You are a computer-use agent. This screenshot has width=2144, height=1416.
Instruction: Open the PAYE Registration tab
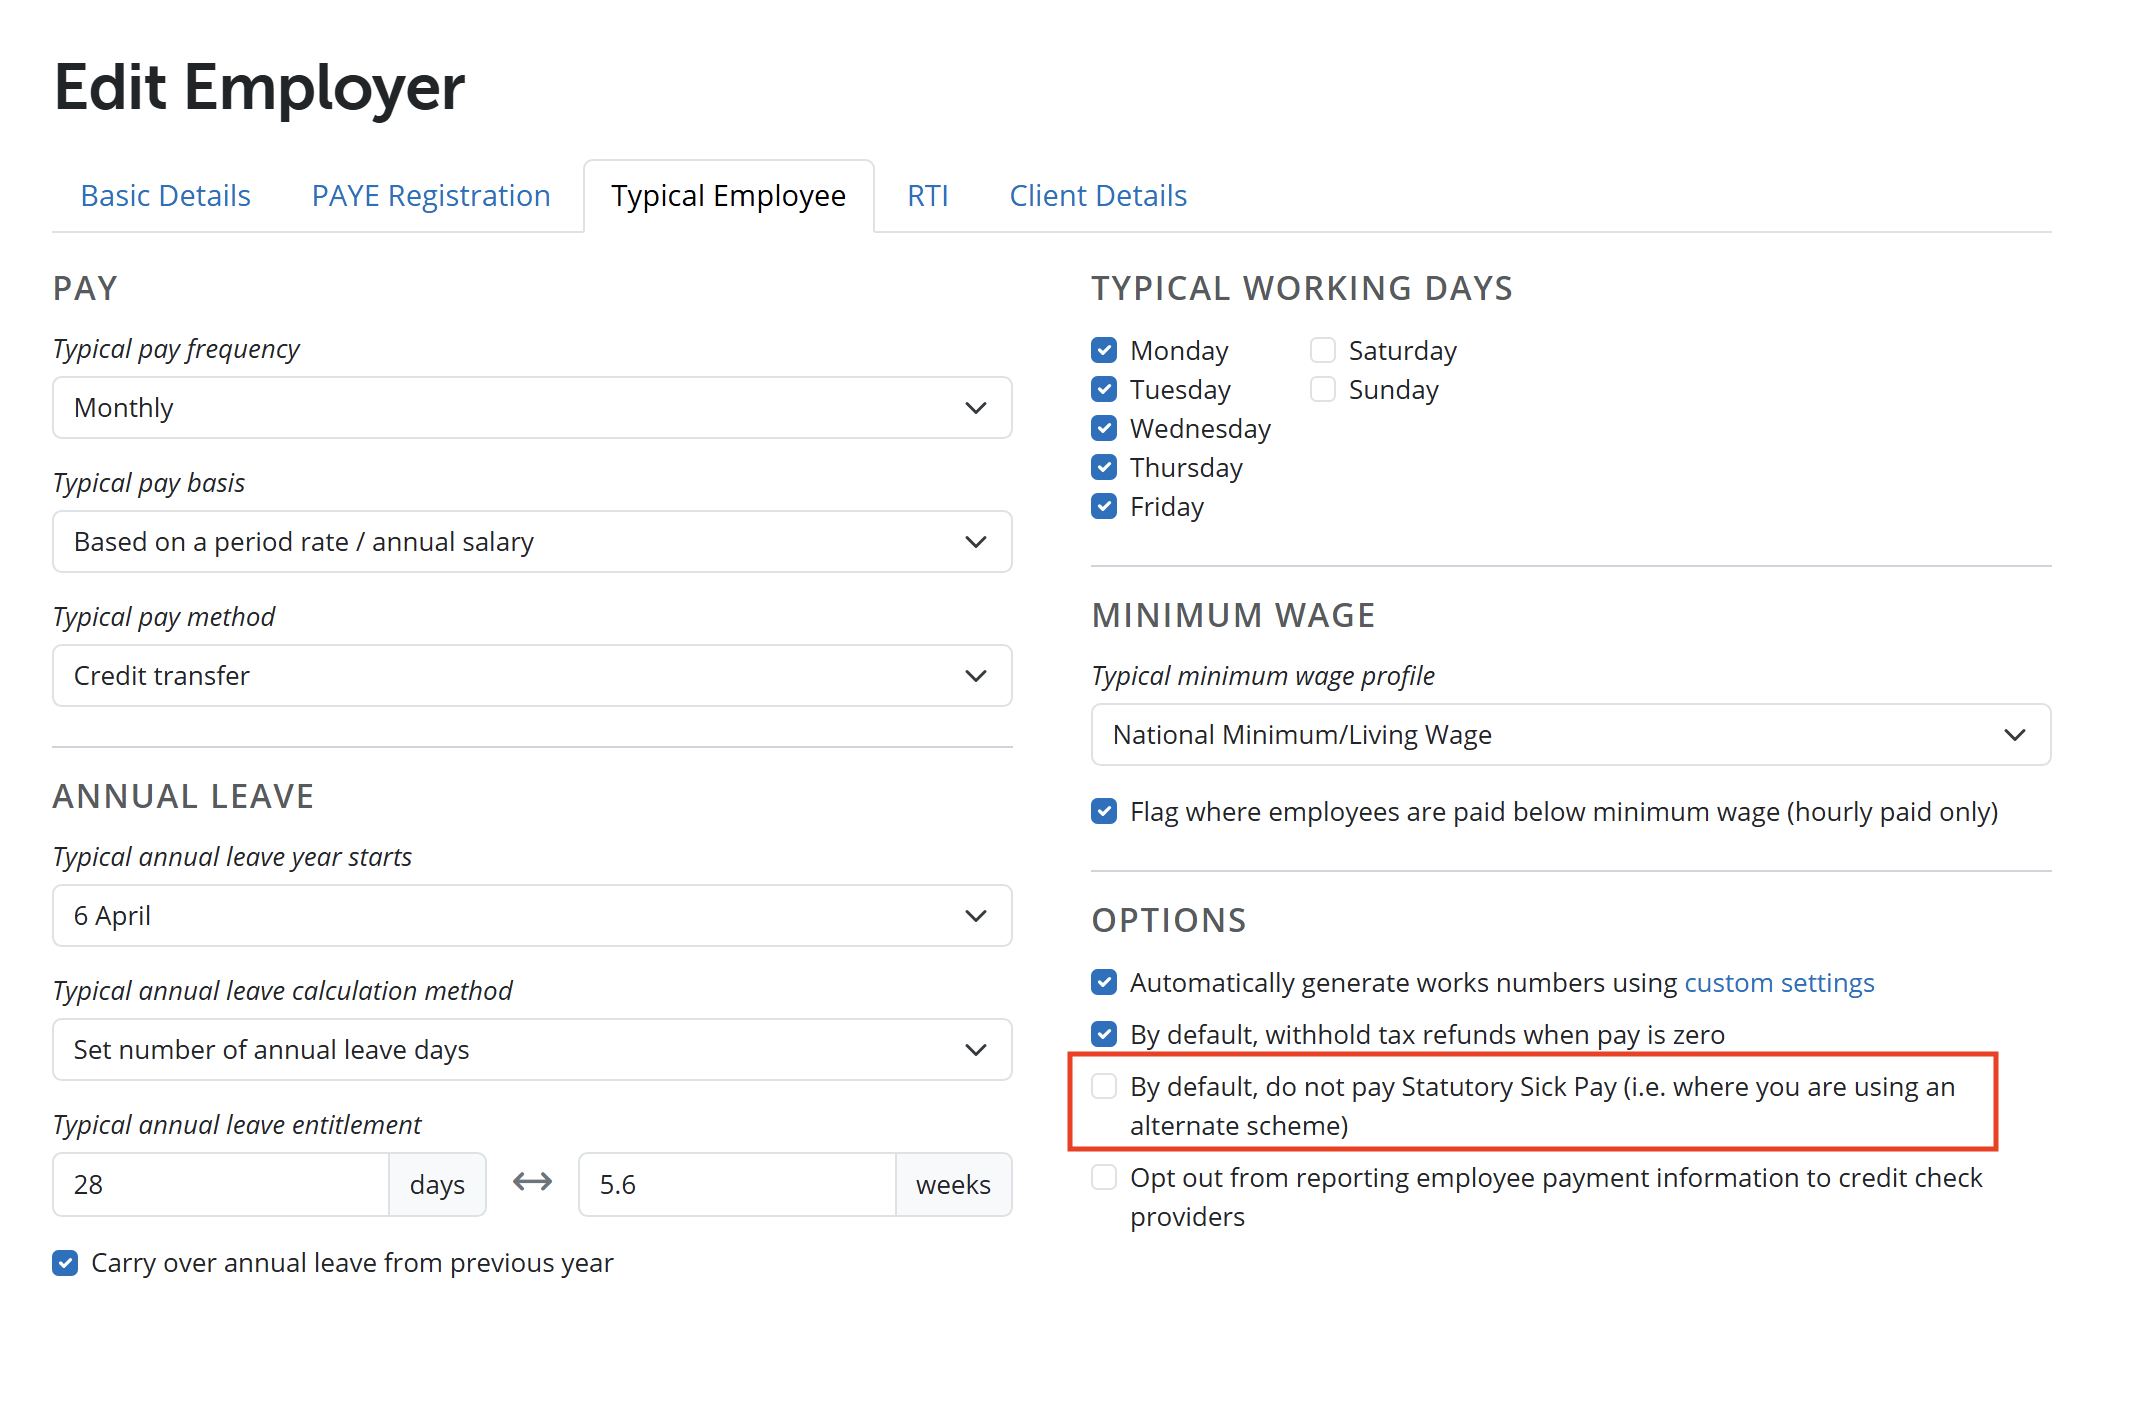(431, 196)
